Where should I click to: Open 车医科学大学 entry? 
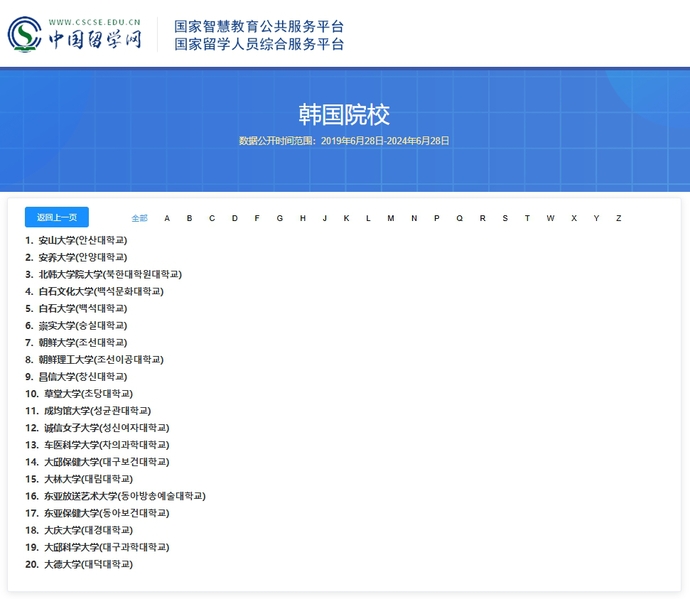(x=106, y=444)
